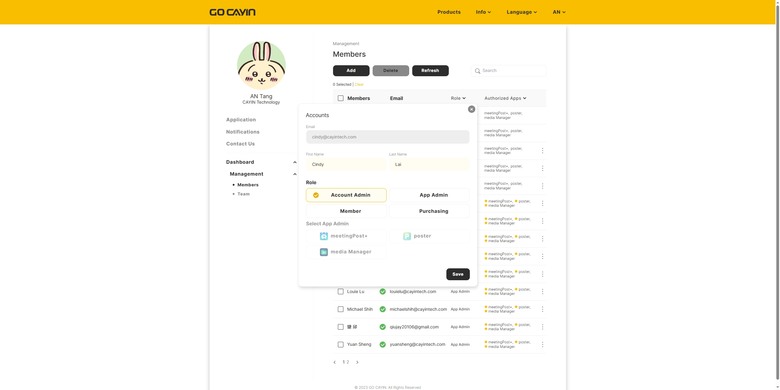Open Contact Us in the sidebar
Image resolution: width=780 pixels, height=390 pixels.
coord(240,144)
